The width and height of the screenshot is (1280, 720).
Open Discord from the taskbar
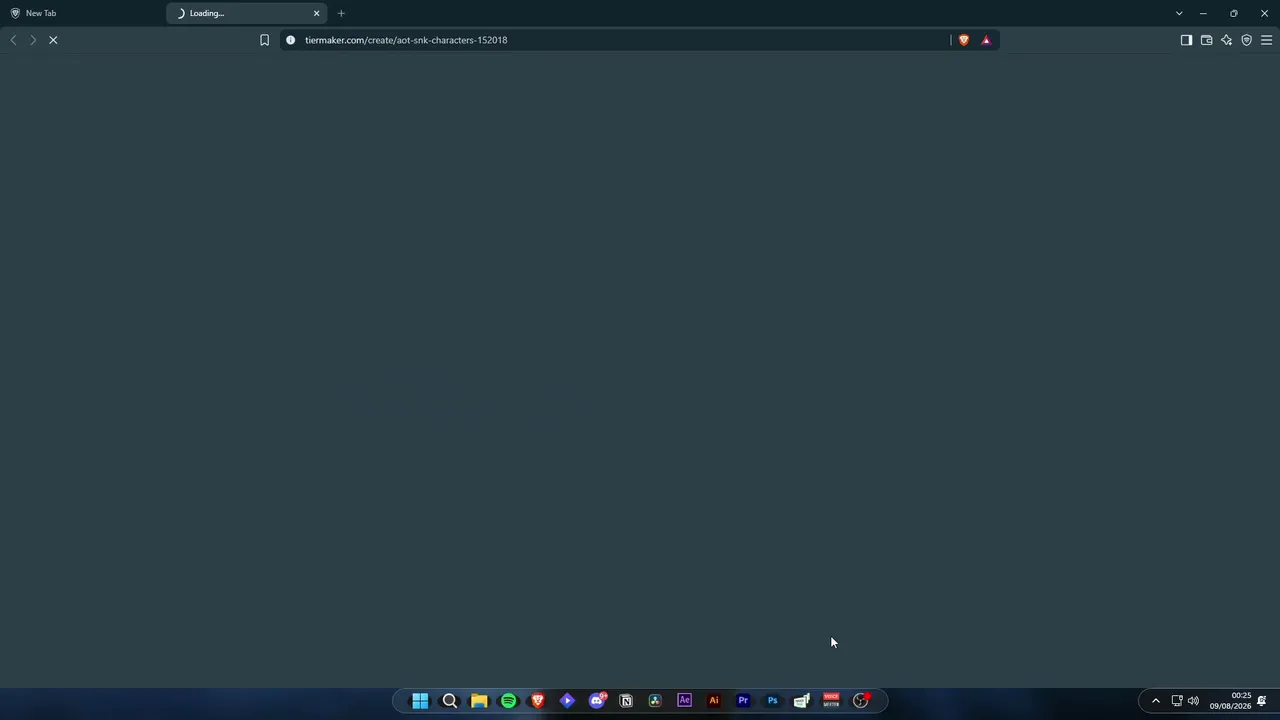597,701
